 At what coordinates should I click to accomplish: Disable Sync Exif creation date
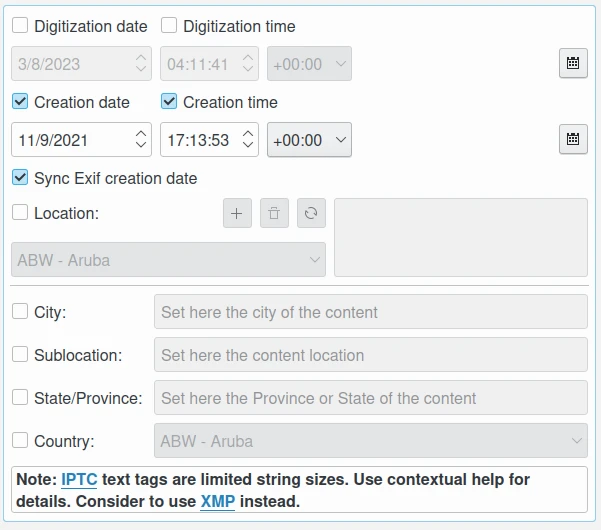pos(20,178)
